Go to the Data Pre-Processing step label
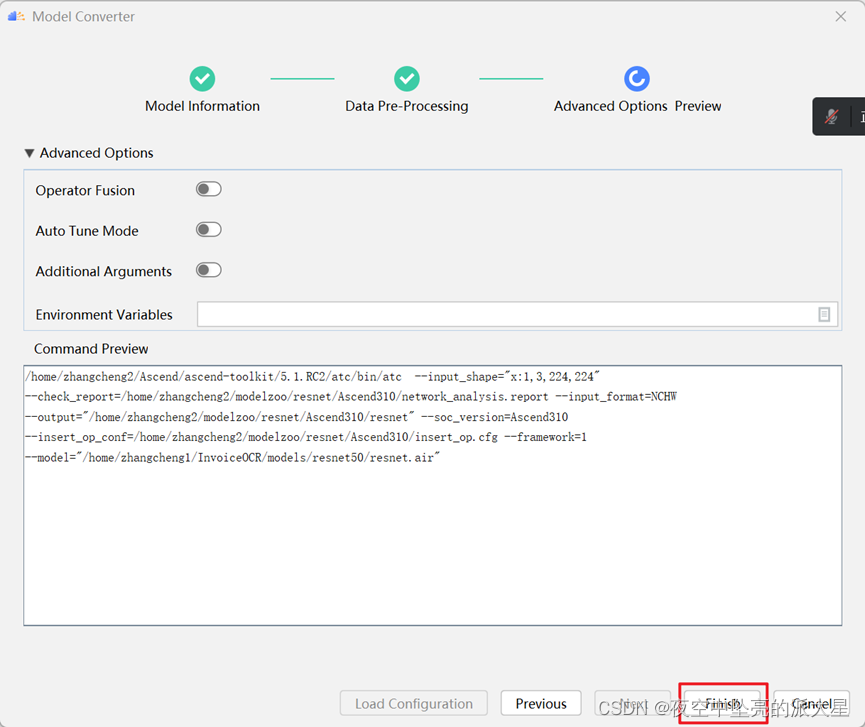This screenshot has width=865, height=727. tap(407, 106)
